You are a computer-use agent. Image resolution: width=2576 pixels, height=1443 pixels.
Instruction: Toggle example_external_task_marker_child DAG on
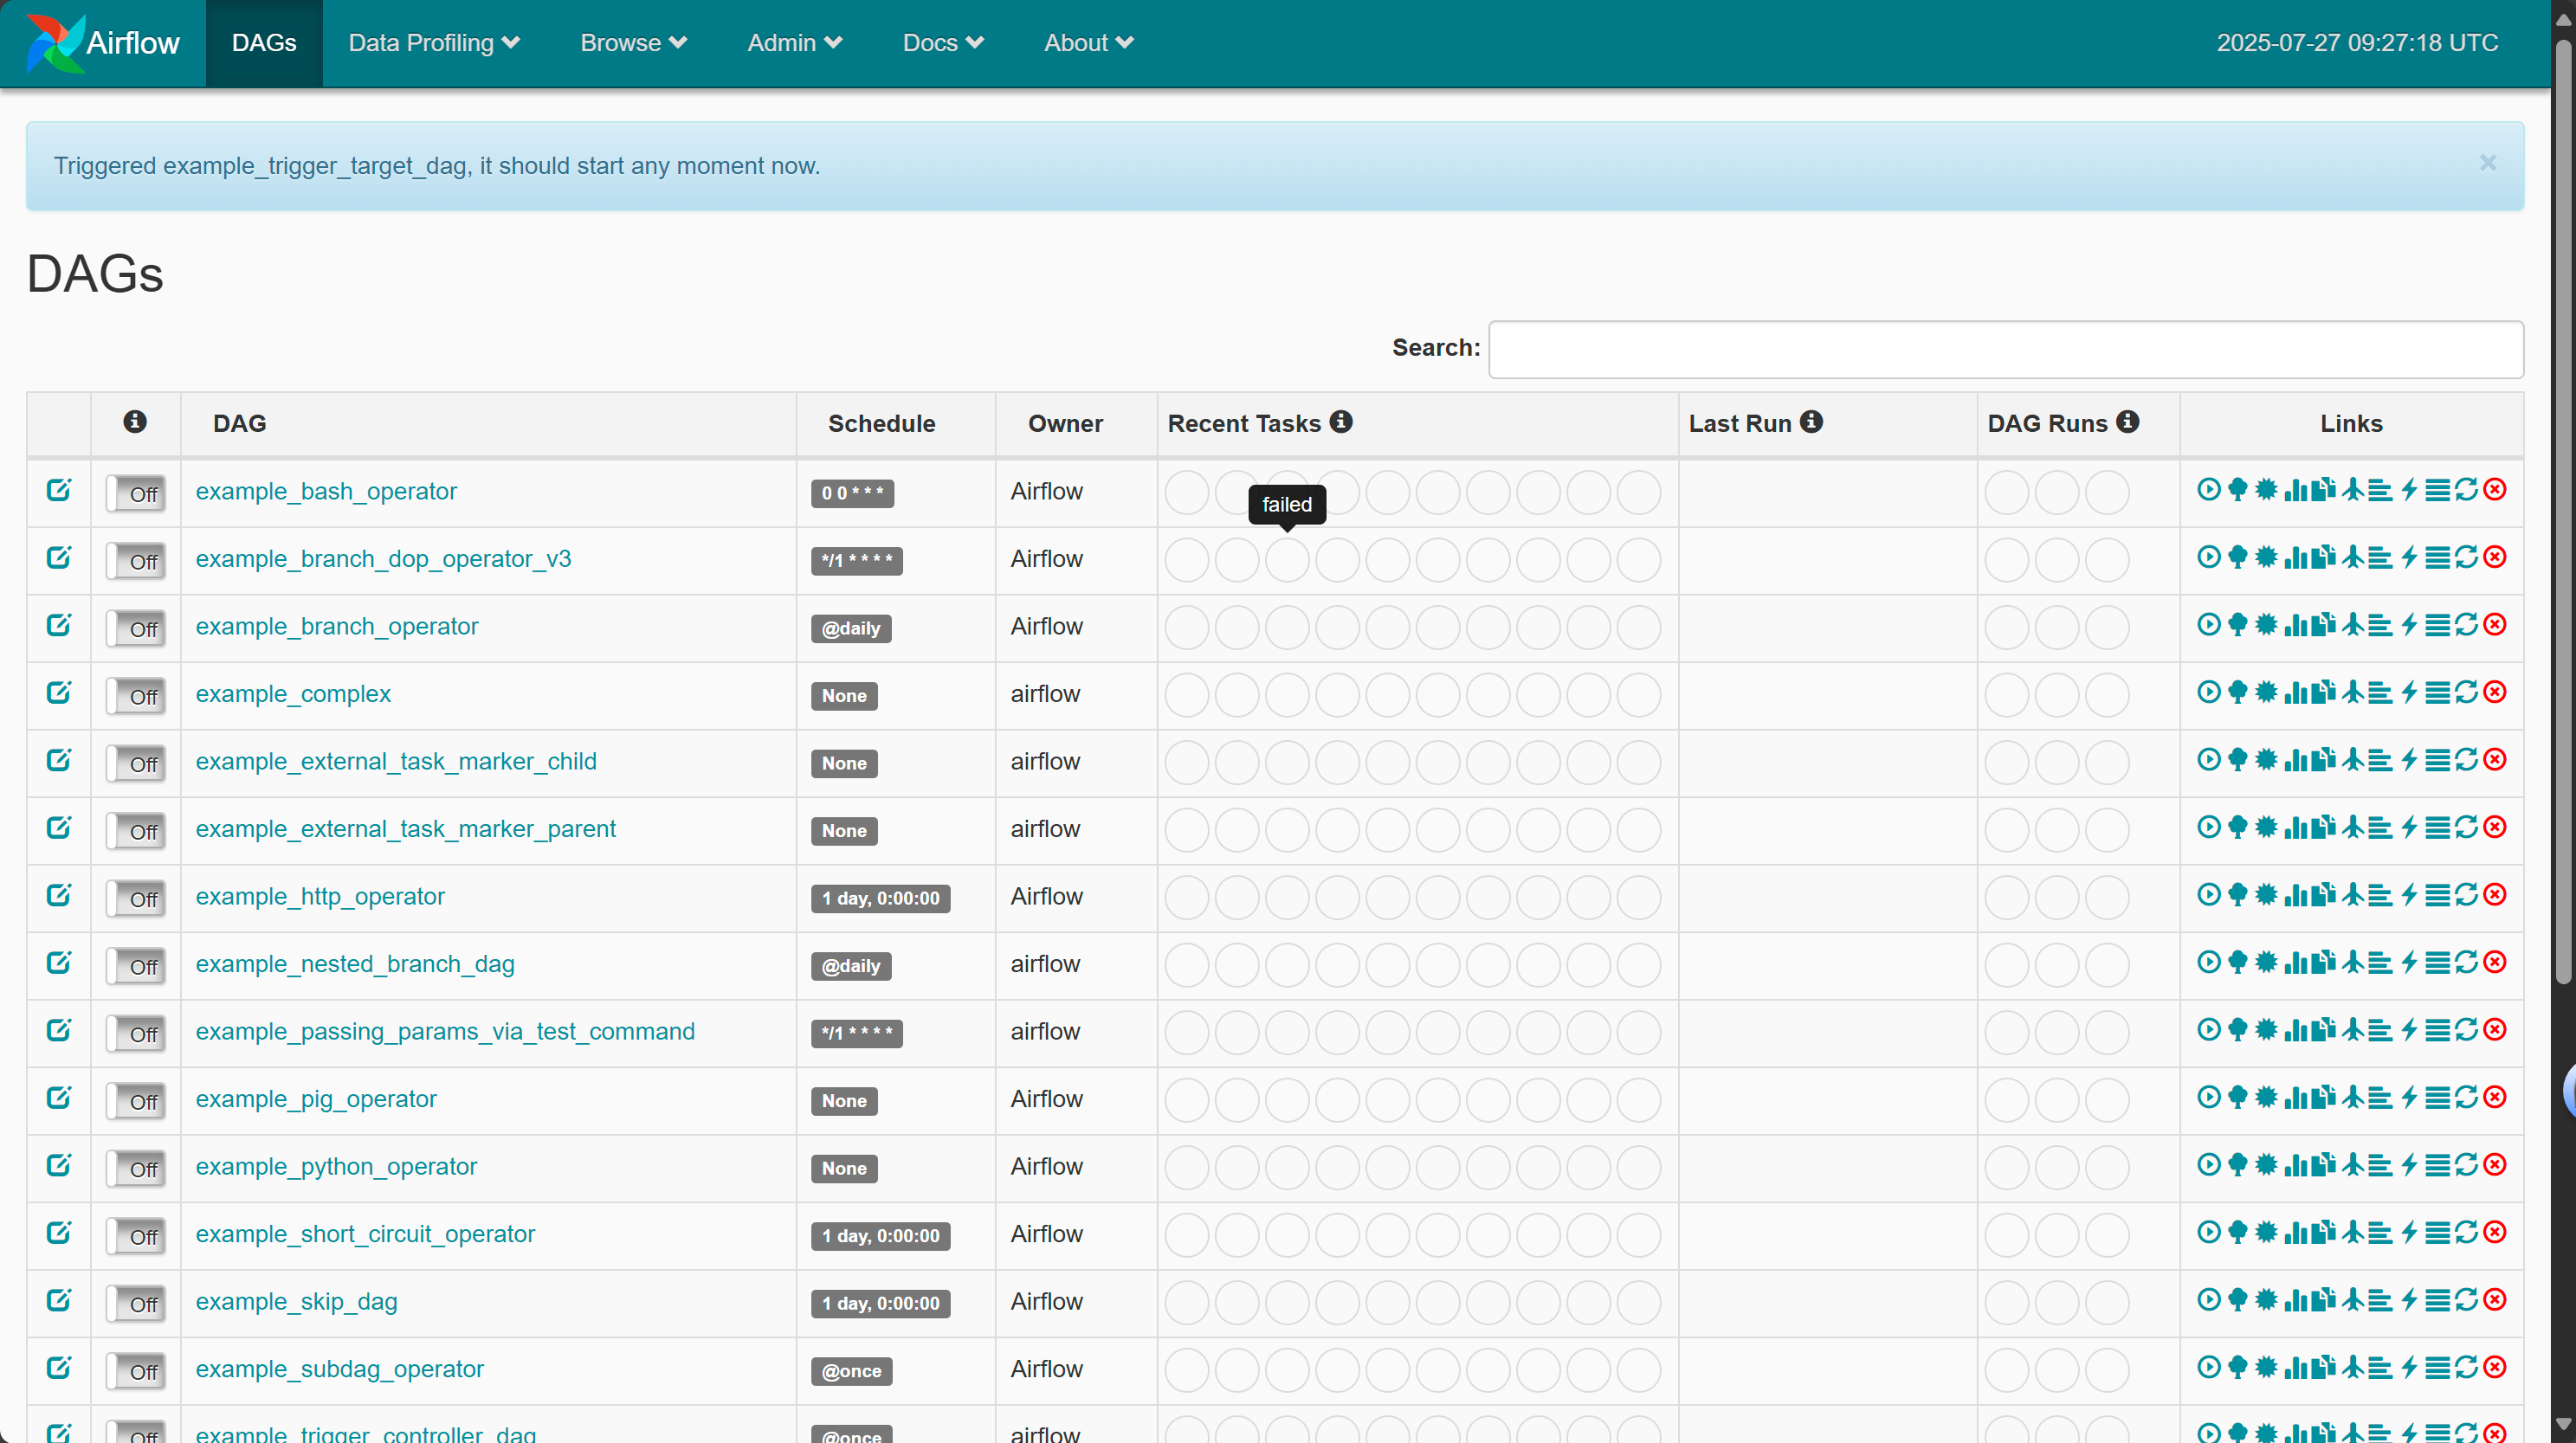(136, 763)
